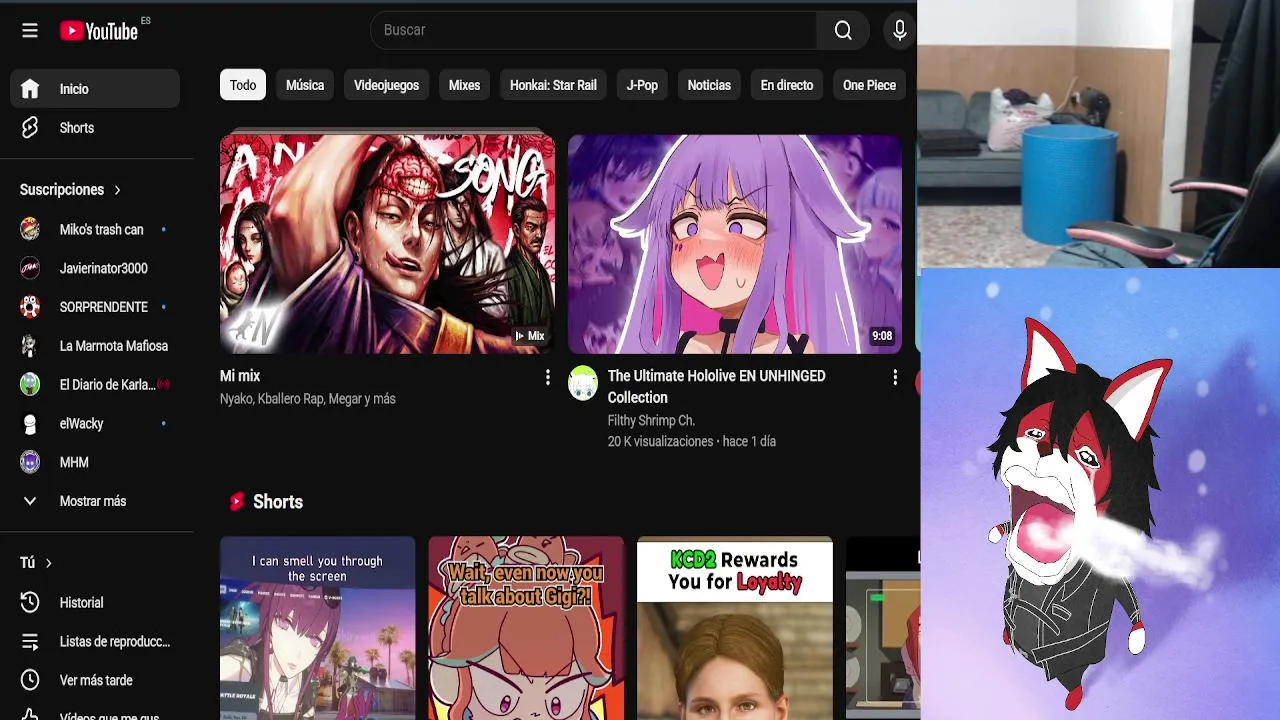Screen dimensions: 1280x720
Task: Select the Videojuegos filter chip
Action: tap(386, 85)
